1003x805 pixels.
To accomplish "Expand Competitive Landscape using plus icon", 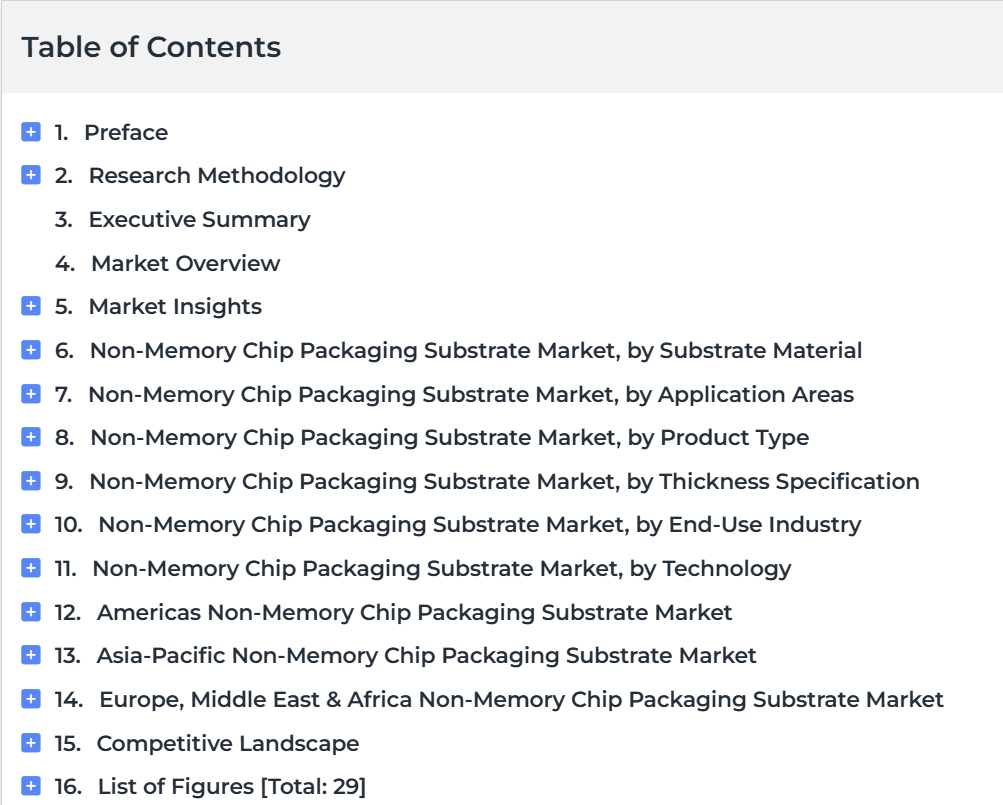I will [31, 743].
